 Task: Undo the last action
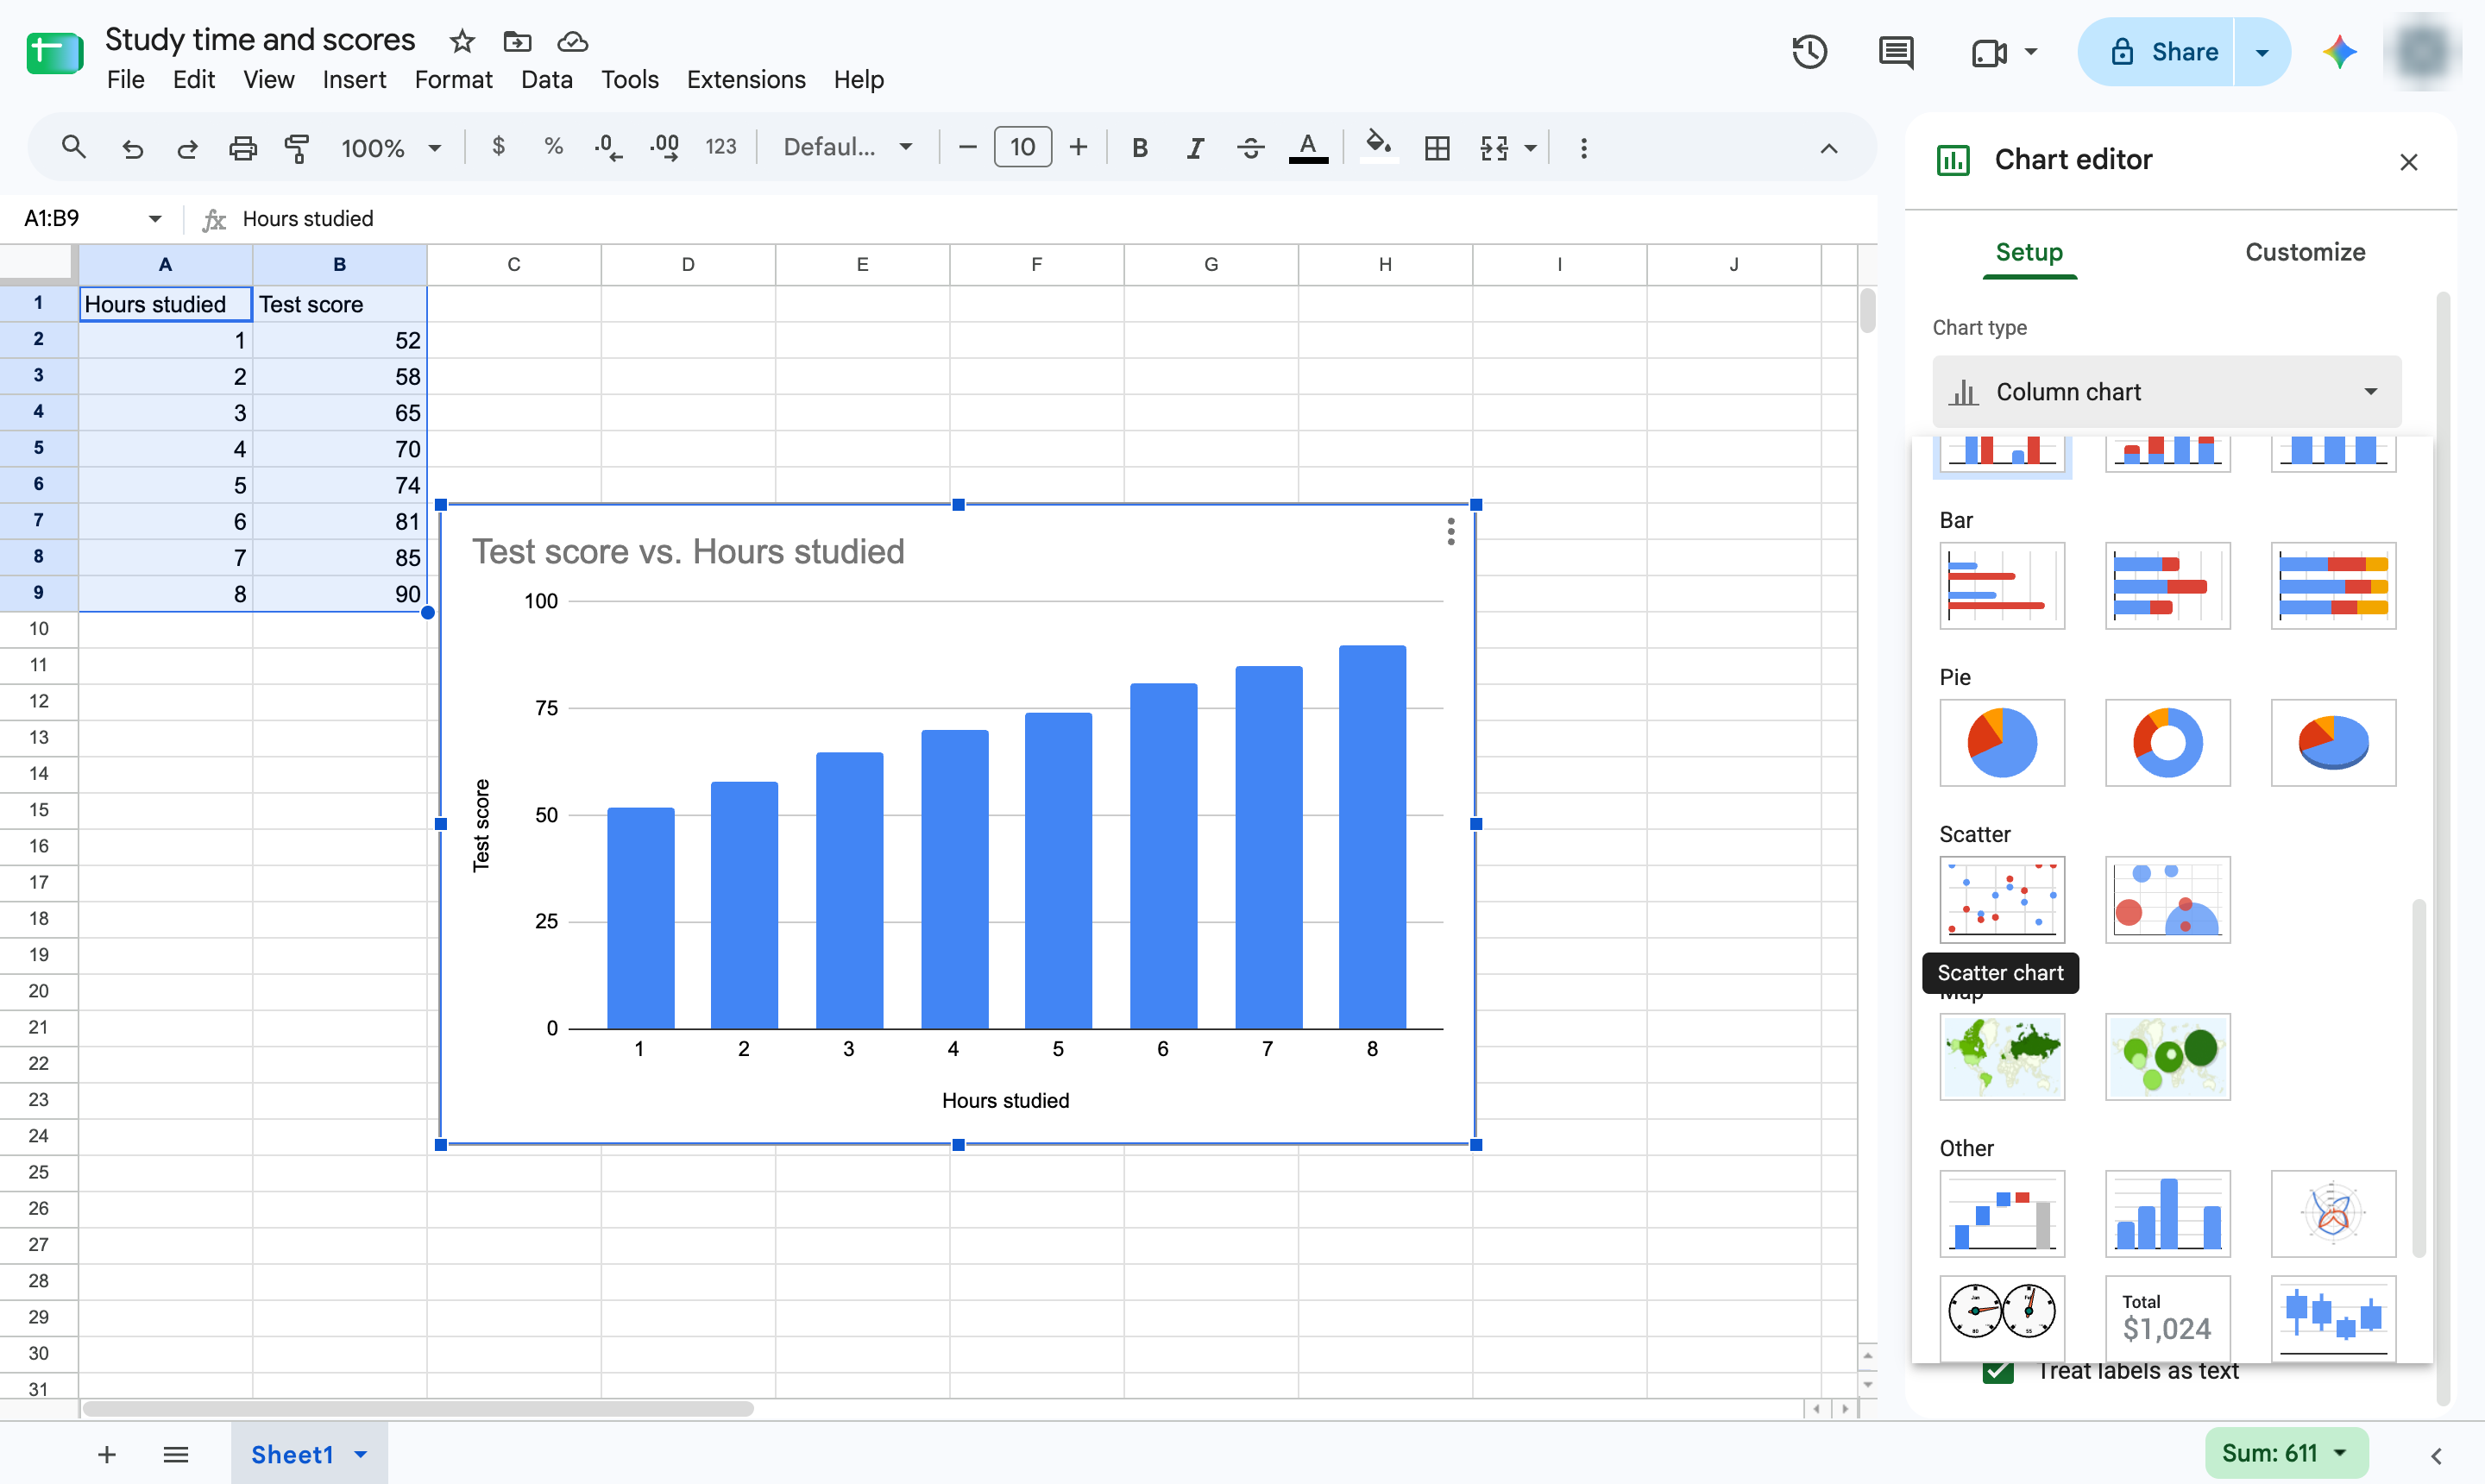pyautogui.click(x=132, y=148)
